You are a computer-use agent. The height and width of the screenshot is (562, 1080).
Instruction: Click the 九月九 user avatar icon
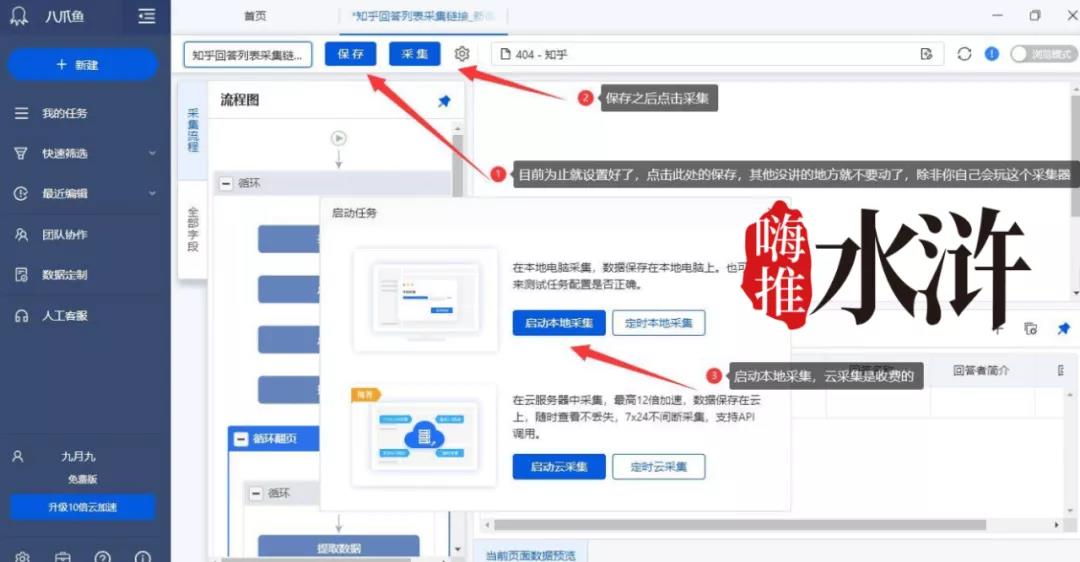[18, 456]
